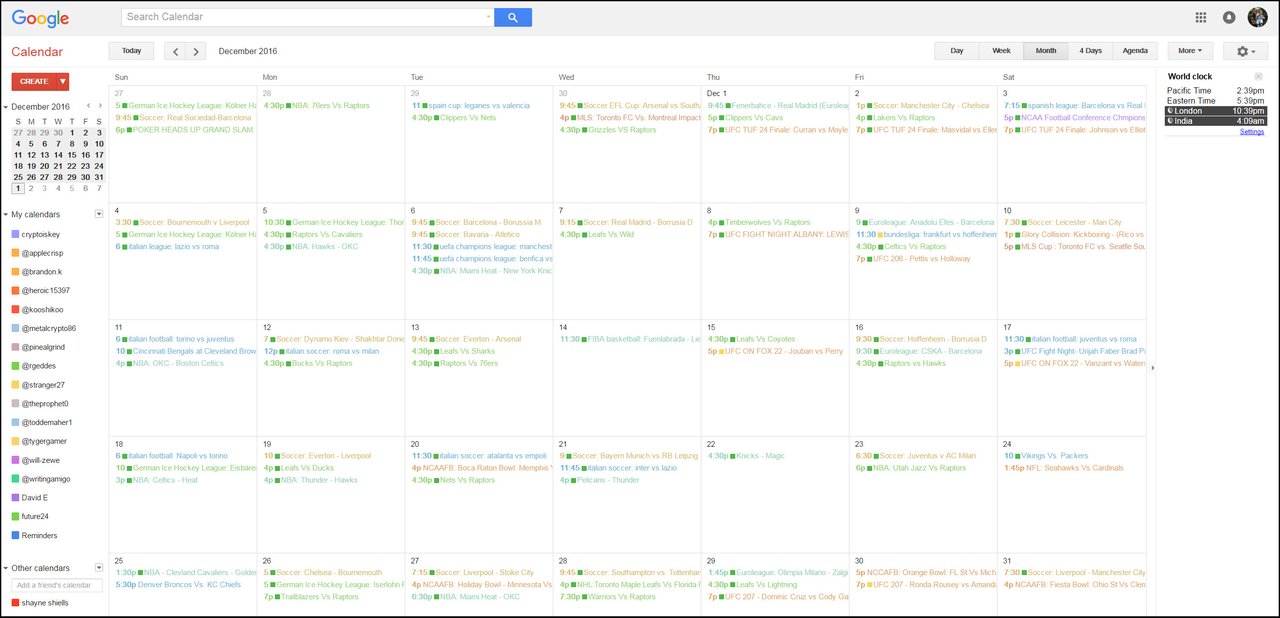Viewport: 1280px width, 618px height.
Task: Click the Add a friend's calendar field
Action: tap(57, 585)
